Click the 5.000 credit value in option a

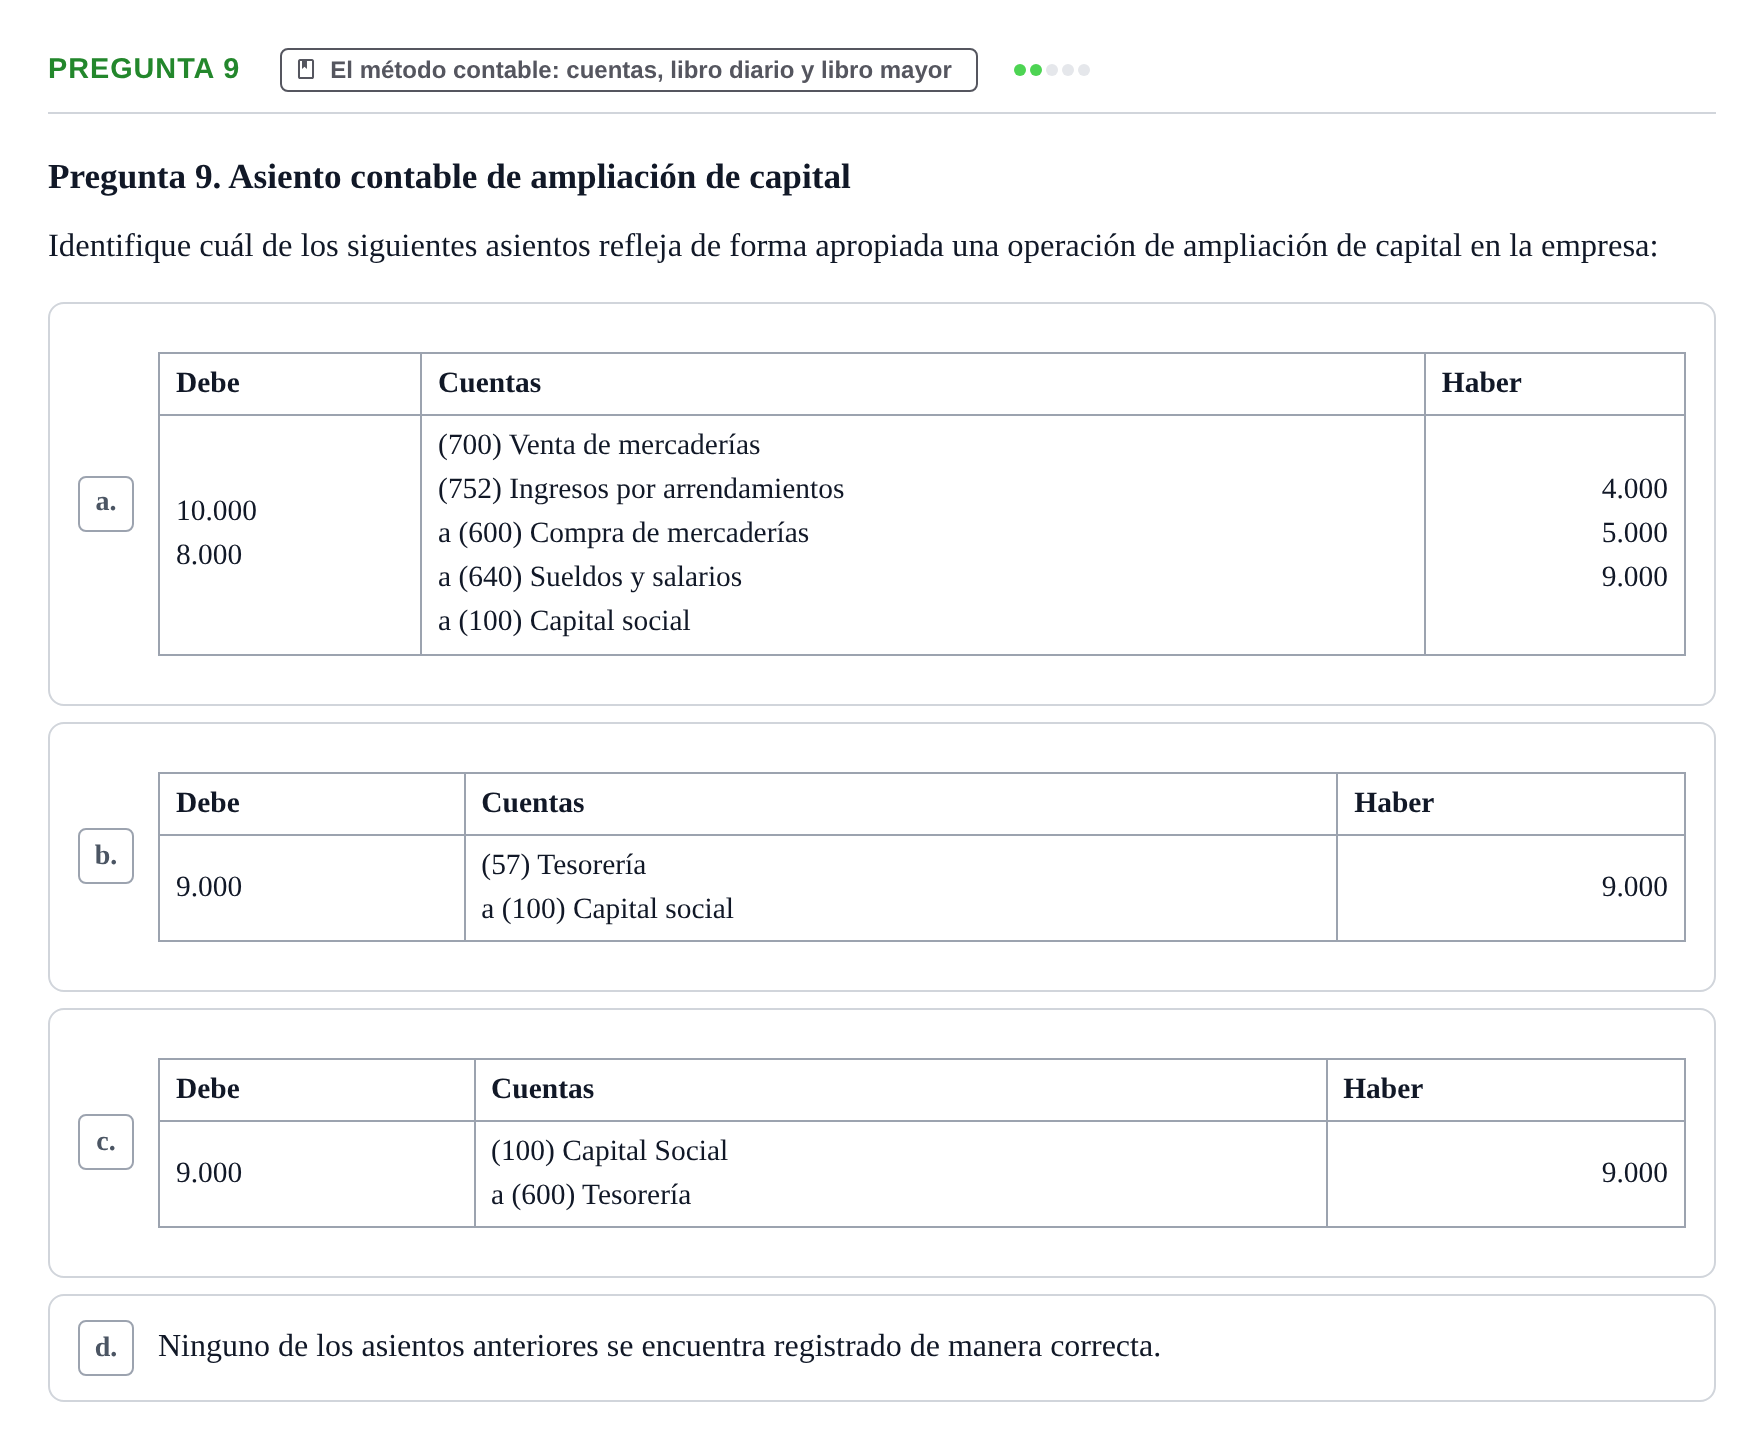pos(1634,533)
